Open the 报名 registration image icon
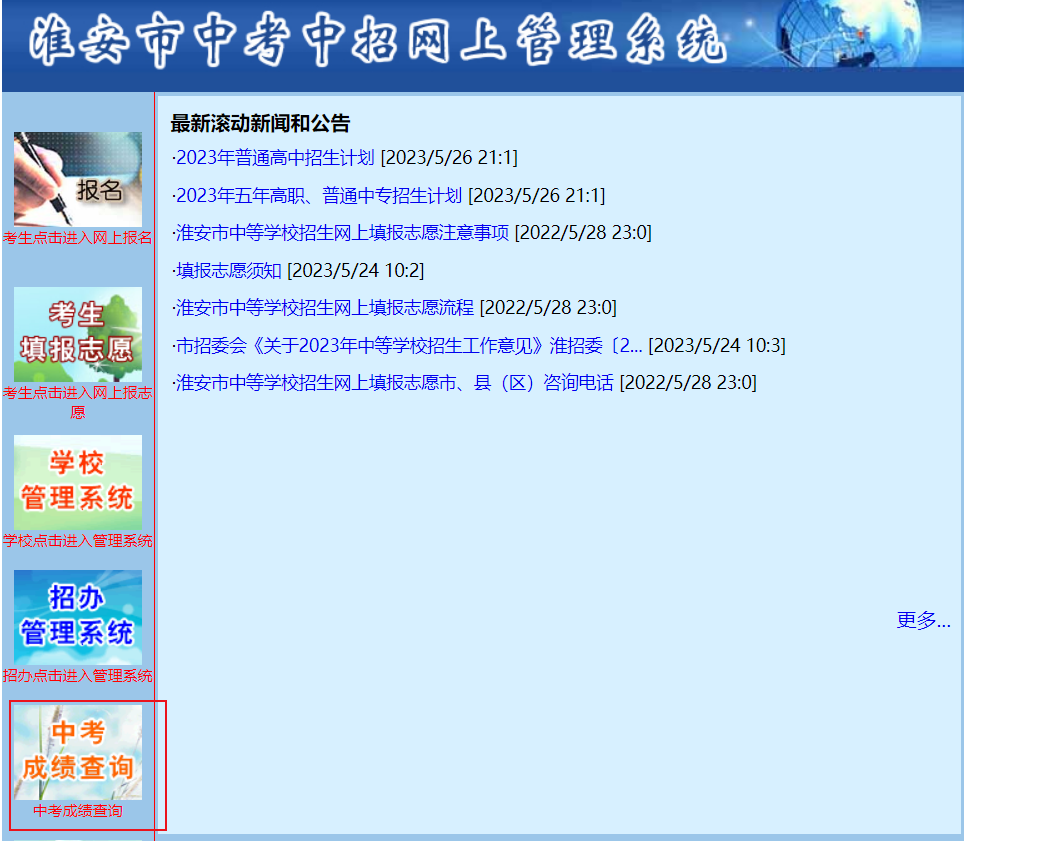Screen dimensions: 1056x841 click(78, 179)
